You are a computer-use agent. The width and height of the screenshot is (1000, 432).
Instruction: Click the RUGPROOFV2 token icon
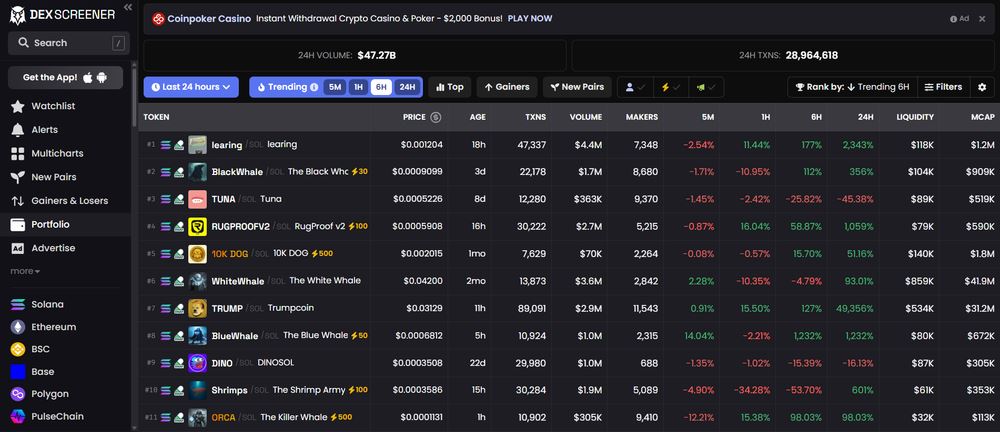pyautogui.click(x=198, y=227)
